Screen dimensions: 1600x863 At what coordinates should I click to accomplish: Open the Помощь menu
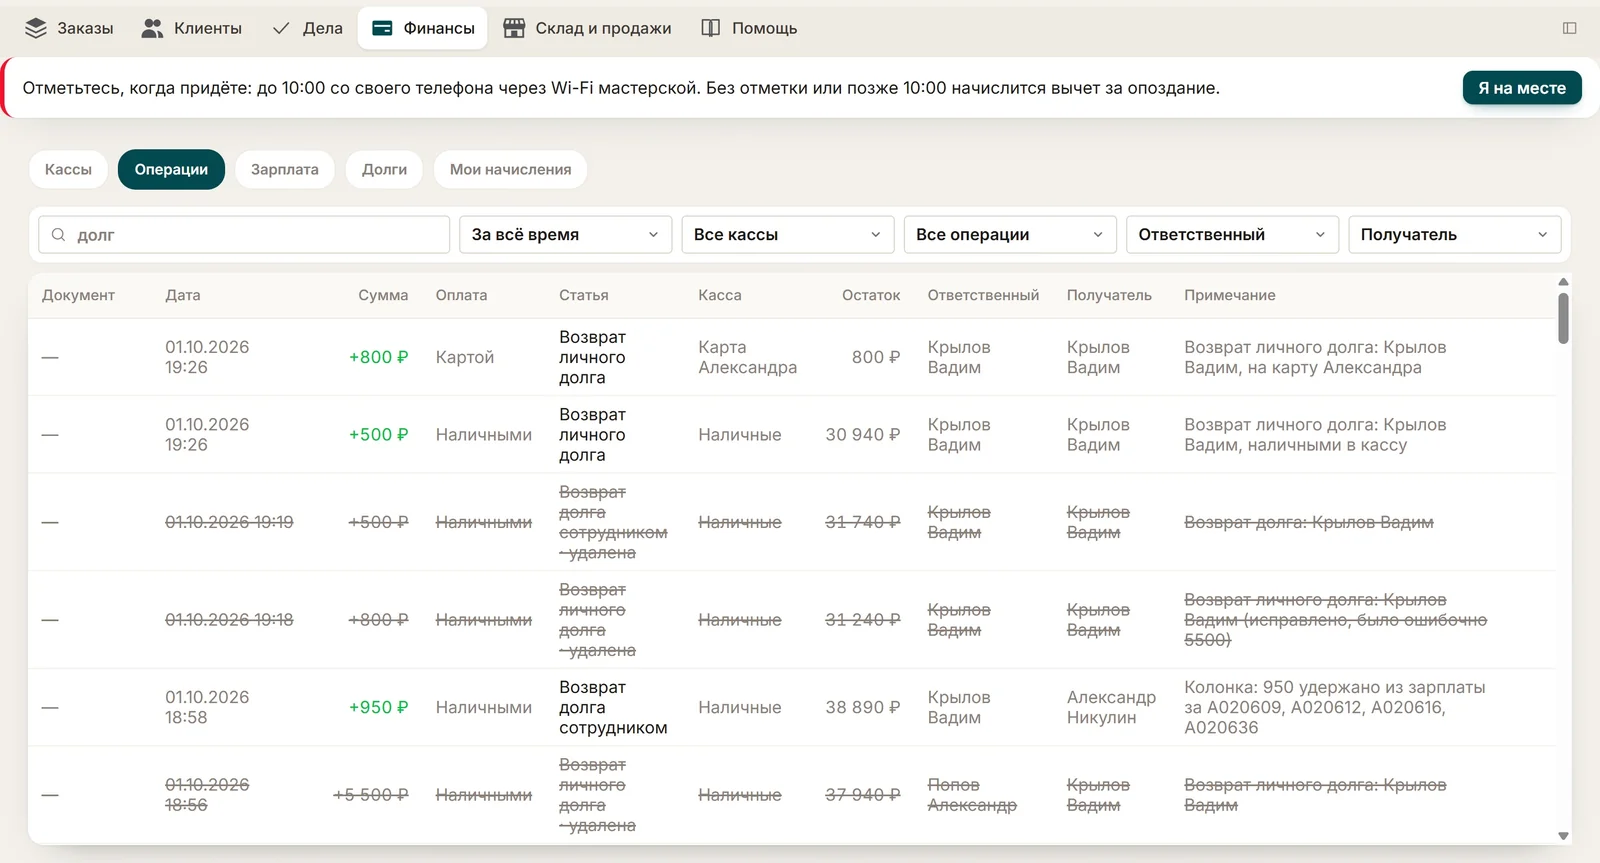[749, 28]
